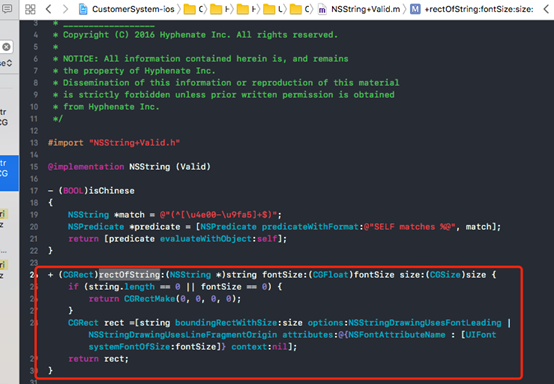
Task: Open the CustomerSystem-ios jump bar segment
Action: (x=133, y=9)
